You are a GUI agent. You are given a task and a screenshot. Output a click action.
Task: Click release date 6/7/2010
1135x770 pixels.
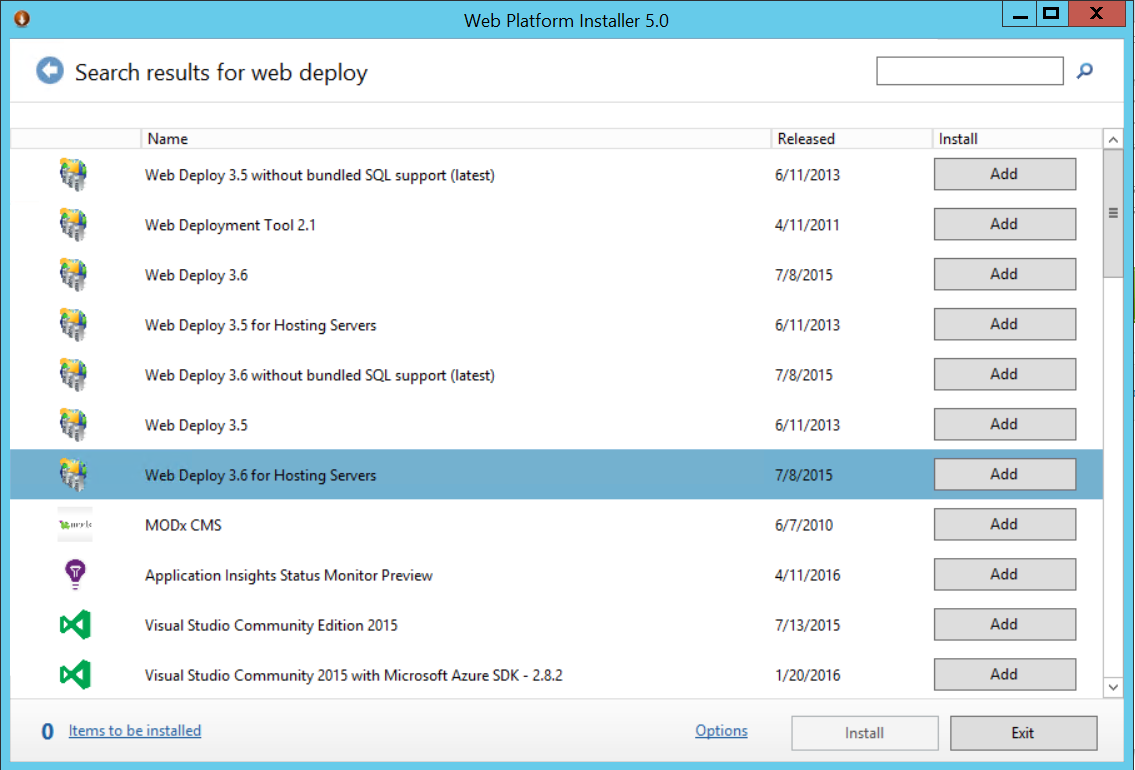[804, 525]
